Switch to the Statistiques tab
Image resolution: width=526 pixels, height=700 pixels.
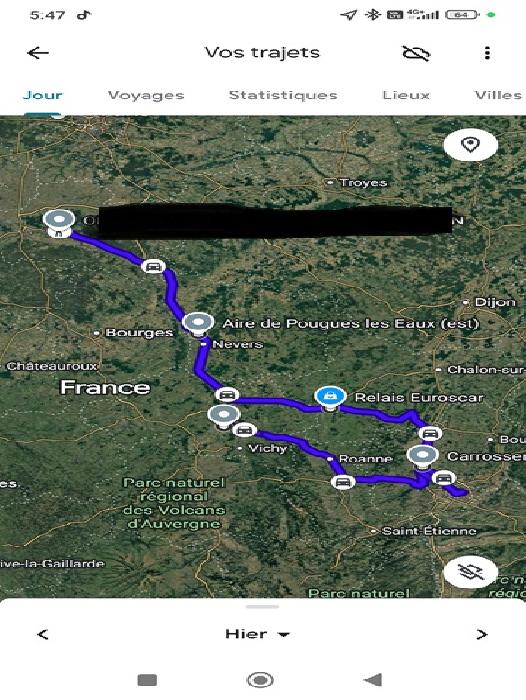283,95
